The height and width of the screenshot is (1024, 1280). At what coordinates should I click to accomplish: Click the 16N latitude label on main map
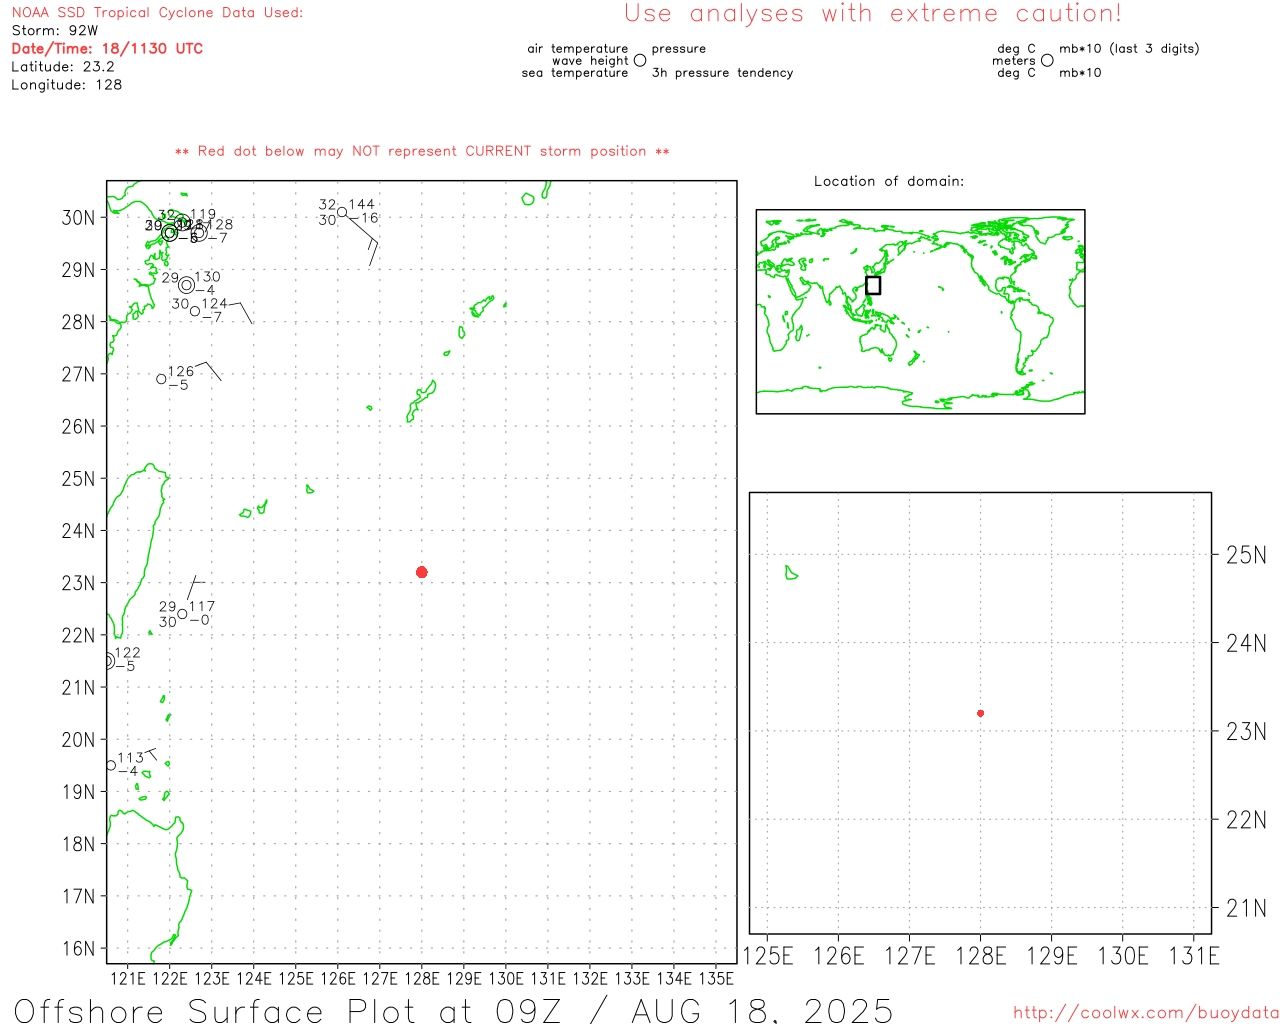coord(78,948)
